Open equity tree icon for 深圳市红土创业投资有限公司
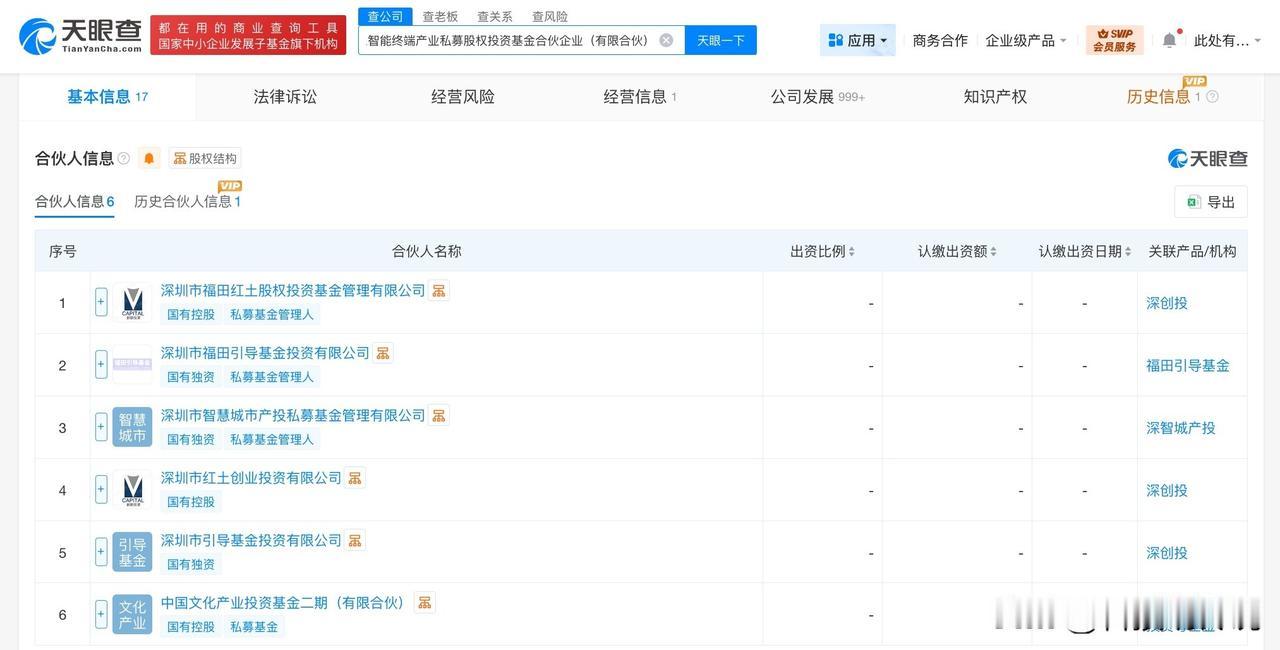 pos(355,478)
